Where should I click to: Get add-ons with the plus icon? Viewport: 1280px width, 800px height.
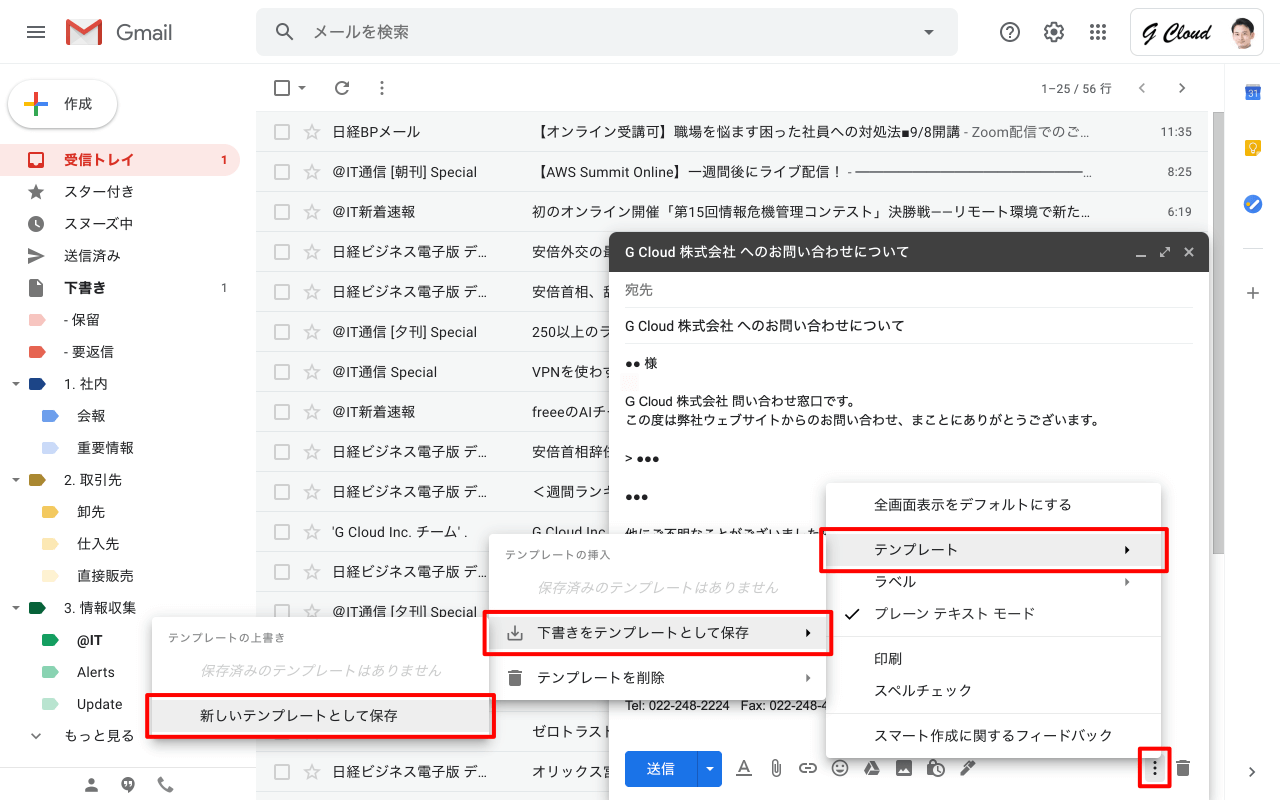point(1252,293)
